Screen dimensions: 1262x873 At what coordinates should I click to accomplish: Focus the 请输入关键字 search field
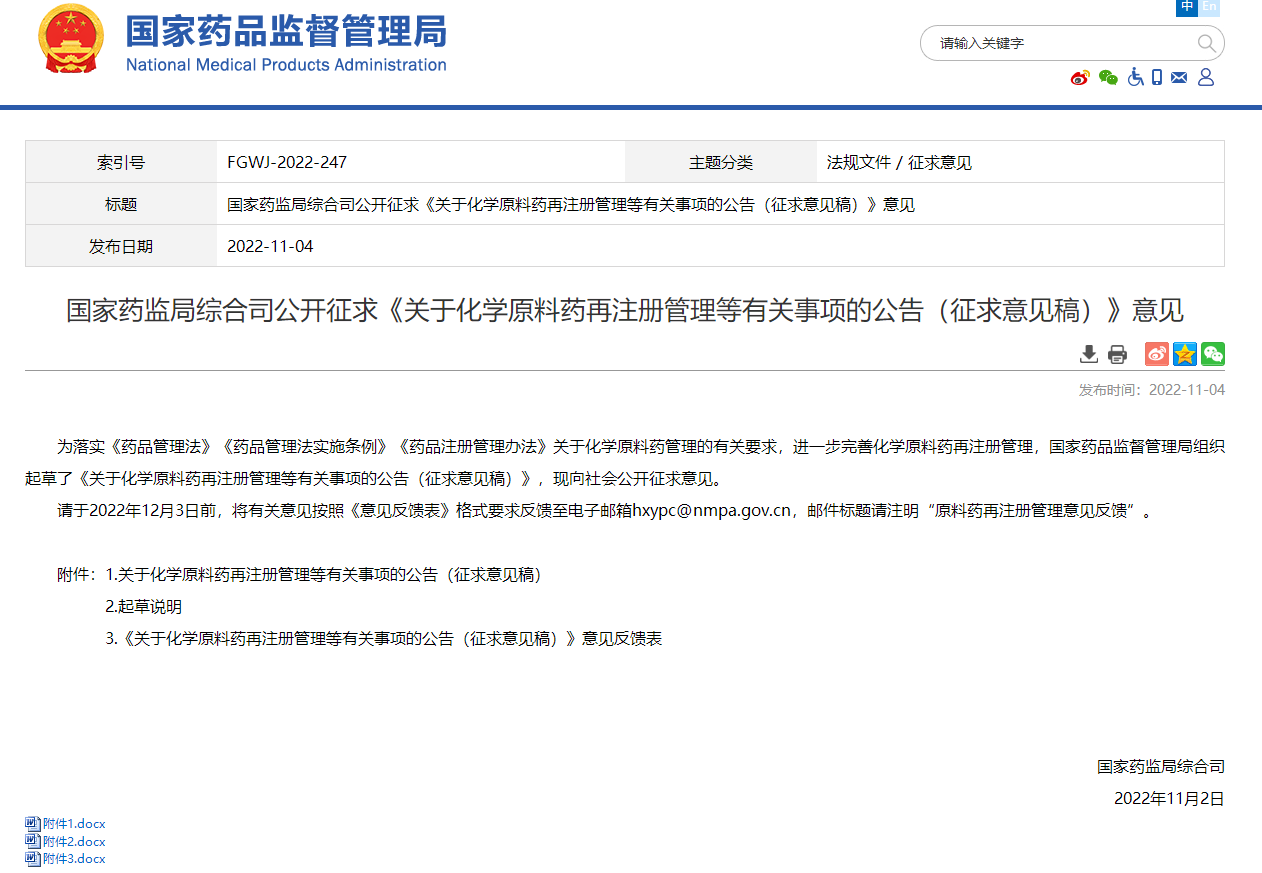(x=1060, y=43)
